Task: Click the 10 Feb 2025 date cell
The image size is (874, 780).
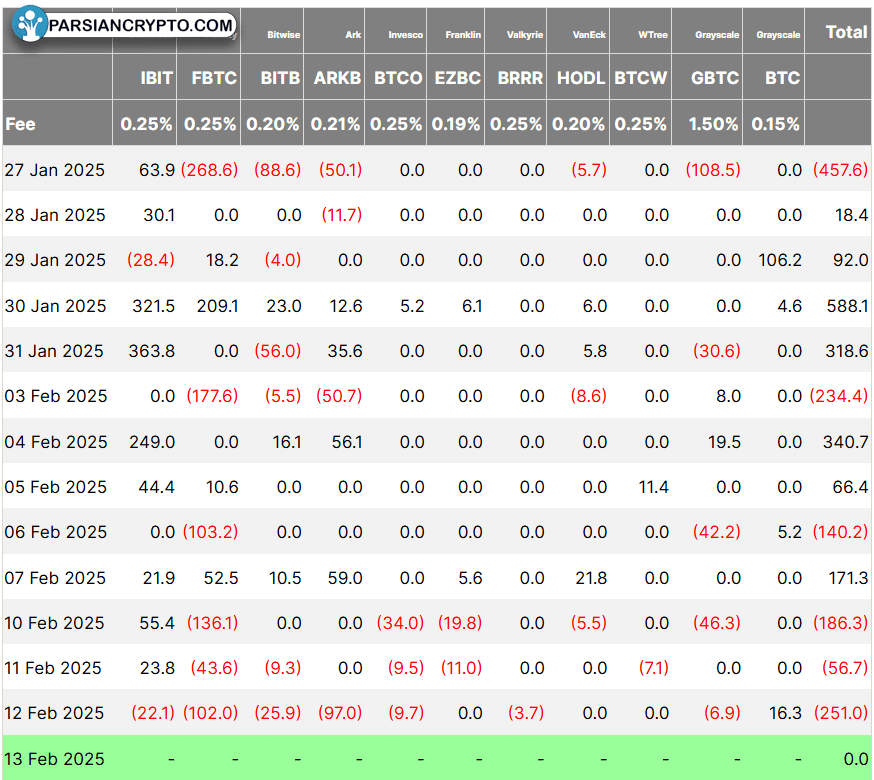Action: [x=54, y=623]
